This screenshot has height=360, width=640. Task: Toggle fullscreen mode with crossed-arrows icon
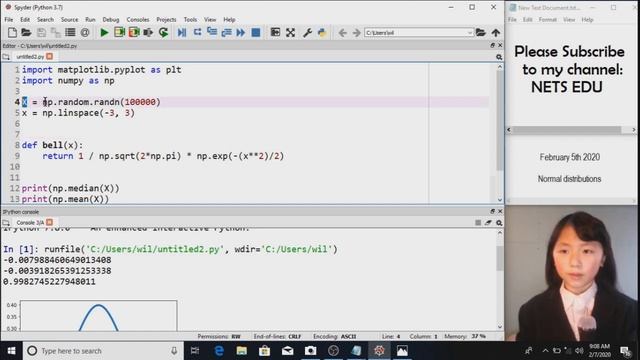(290, 32)
